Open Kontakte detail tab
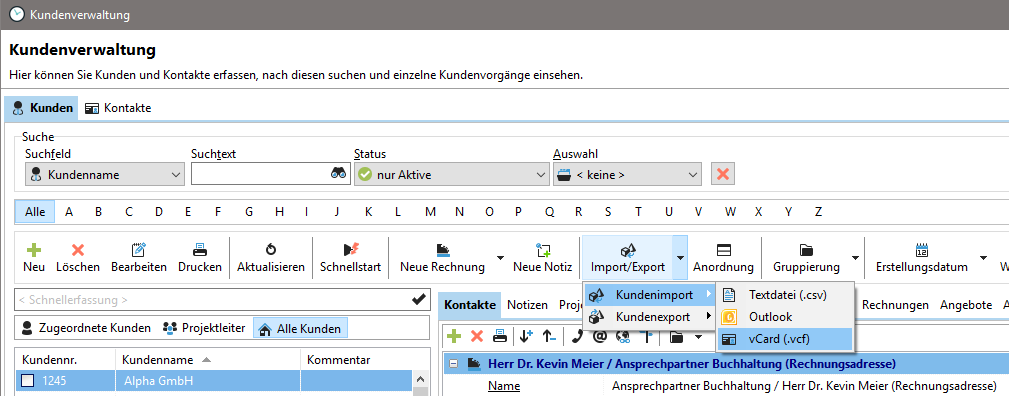The image size is (1009, 396). tap(470, 305)
